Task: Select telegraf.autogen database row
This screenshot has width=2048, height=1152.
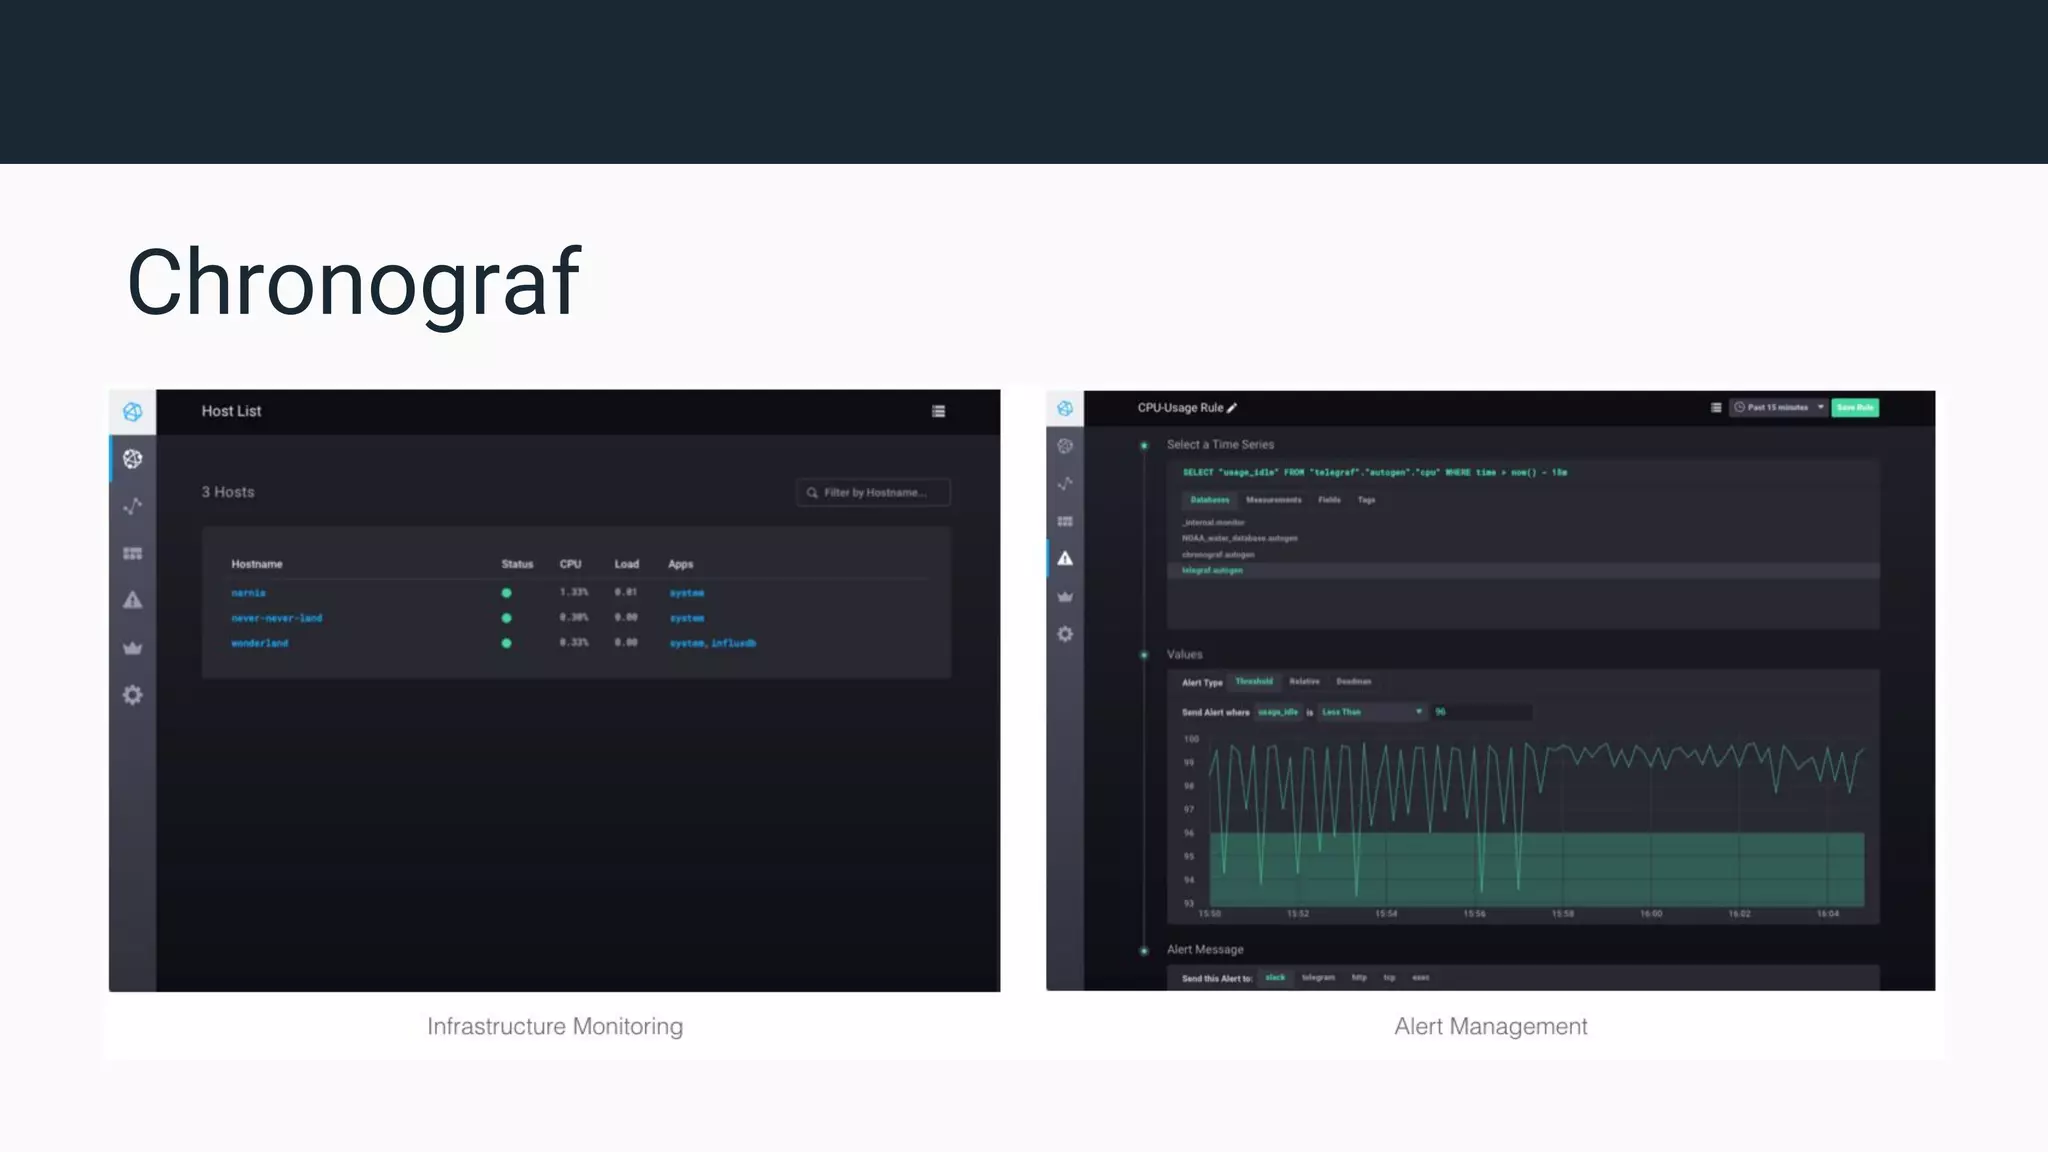Action: point(1523,570)
